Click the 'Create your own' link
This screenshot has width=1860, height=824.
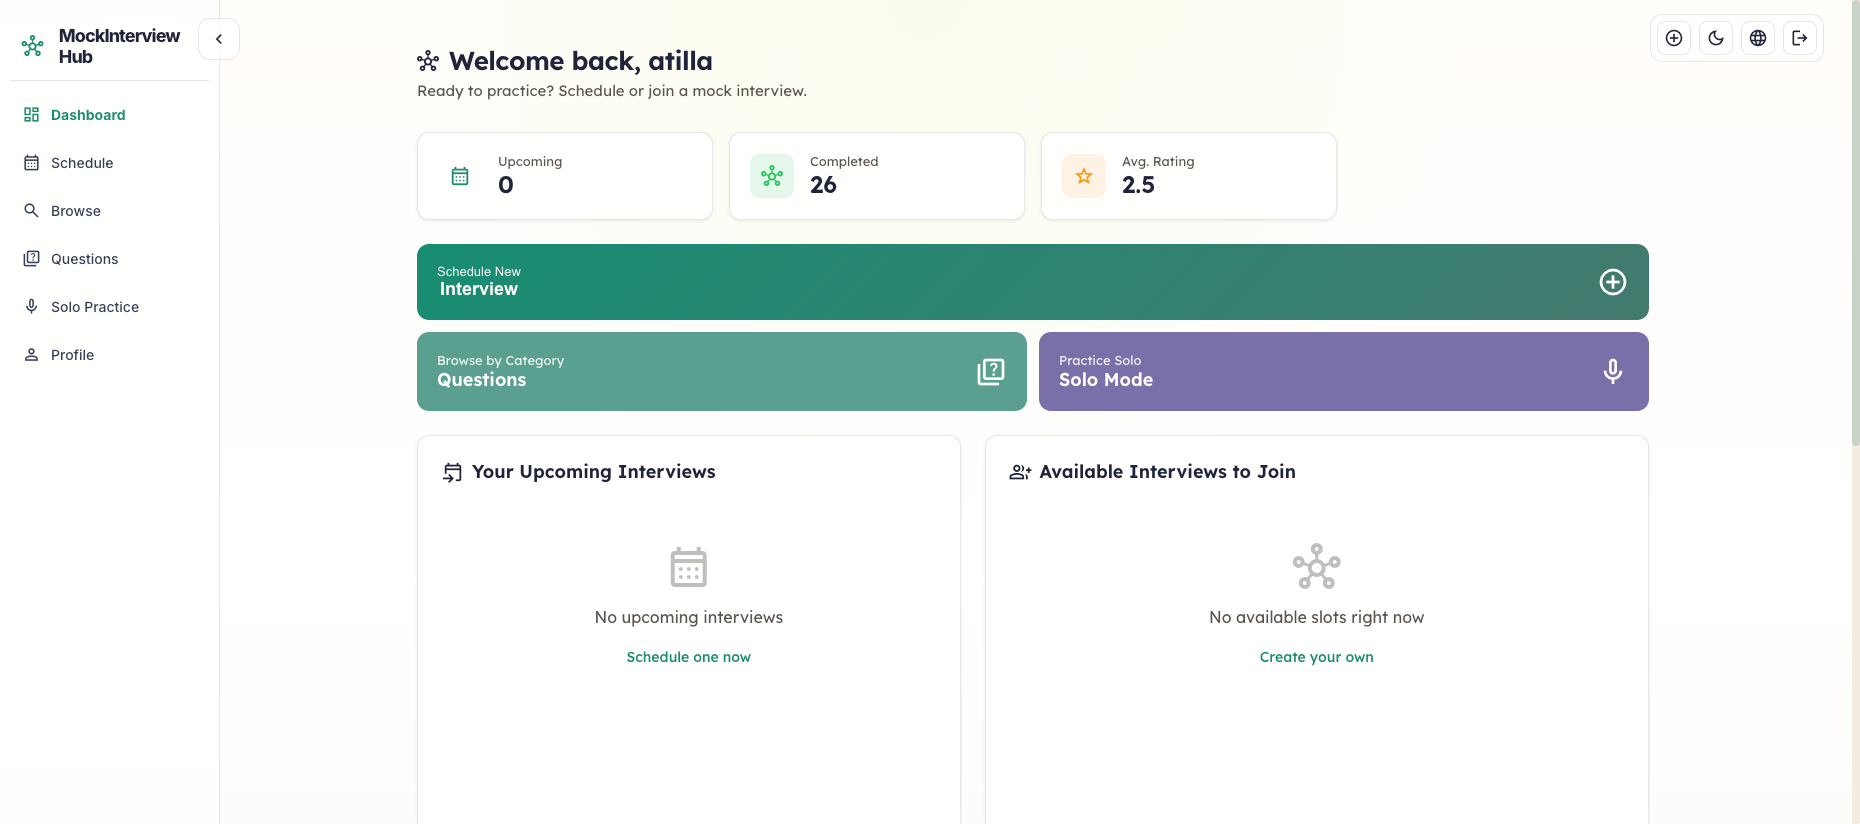[x=1317, y=657]
